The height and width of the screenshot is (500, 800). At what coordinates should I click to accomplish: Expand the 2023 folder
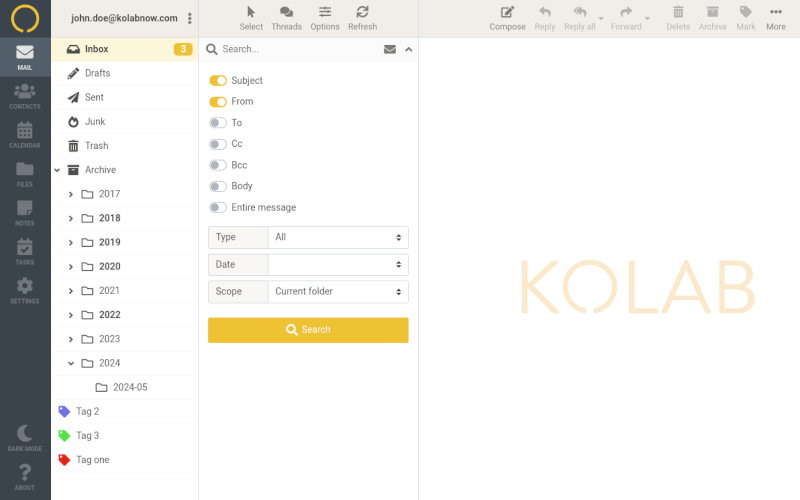point(71,339)
